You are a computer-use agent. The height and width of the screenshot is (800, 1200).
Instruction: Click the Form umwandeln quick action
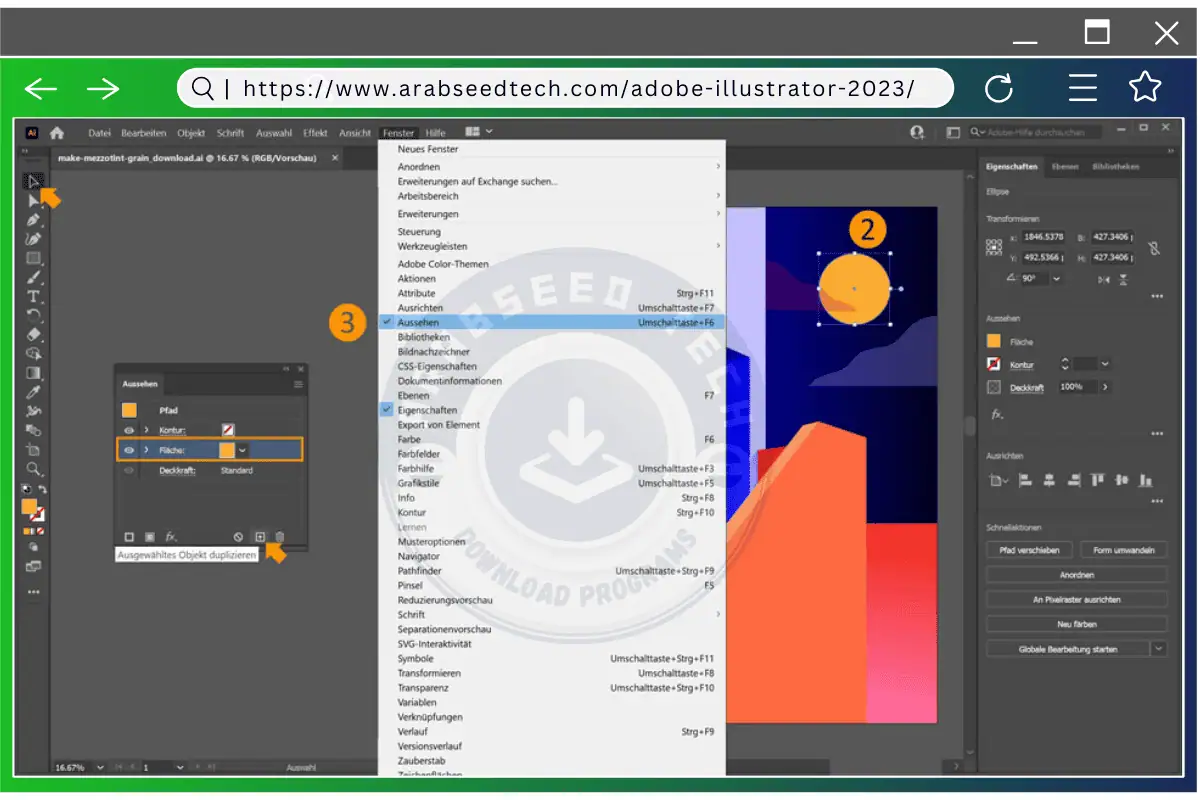tap(1124, 549)
